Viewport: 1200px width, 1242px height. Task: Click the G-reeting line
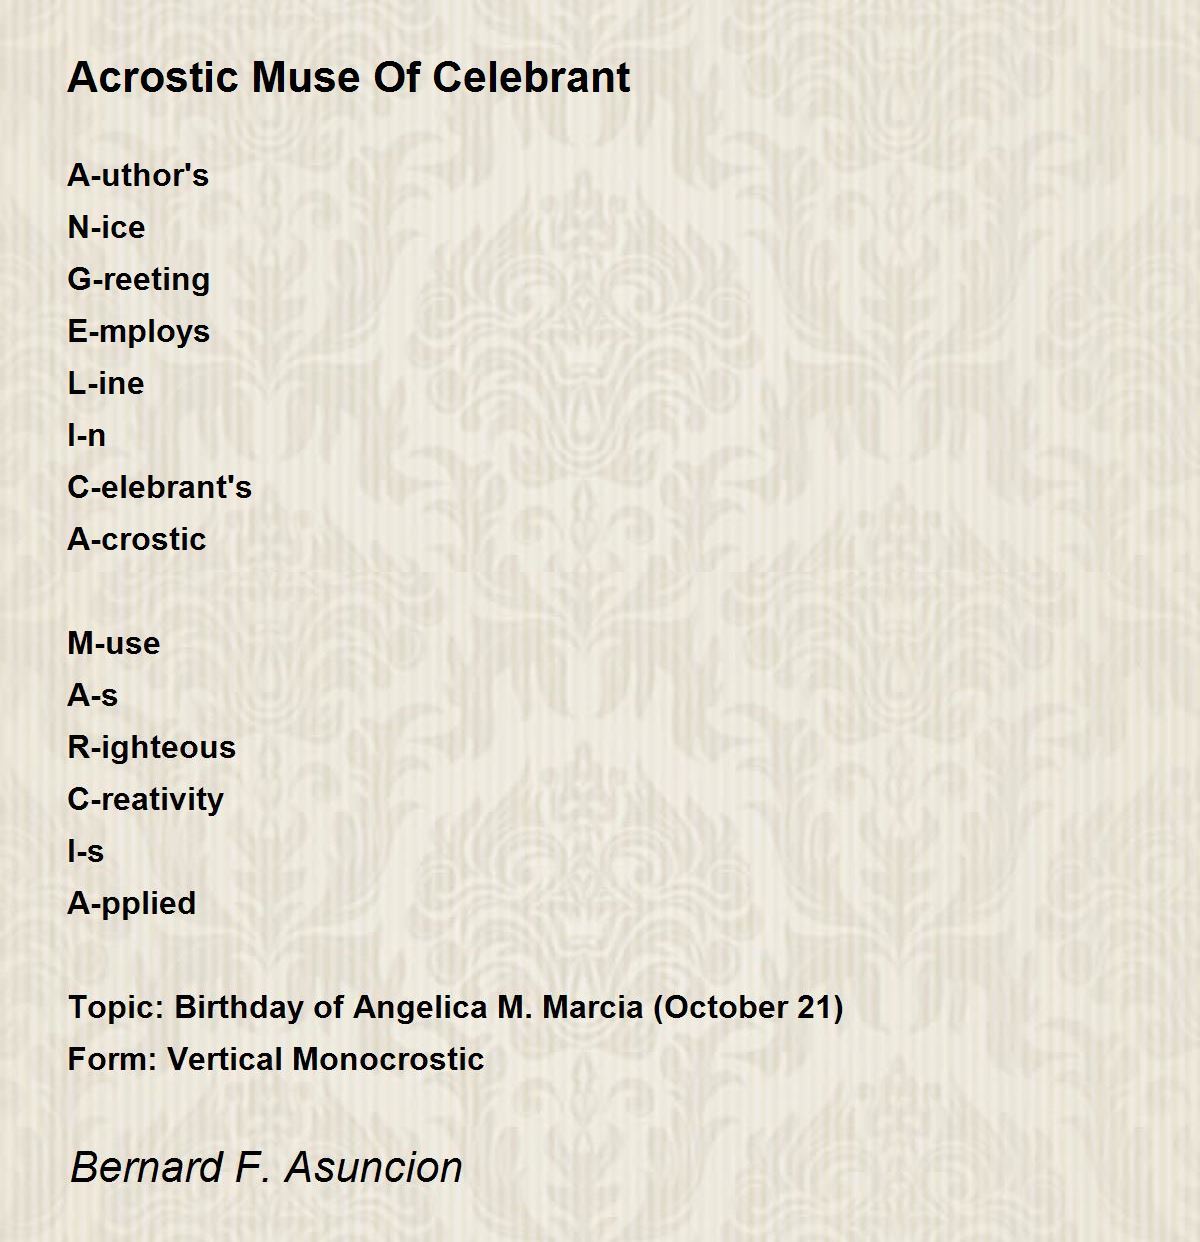(139, 279)
